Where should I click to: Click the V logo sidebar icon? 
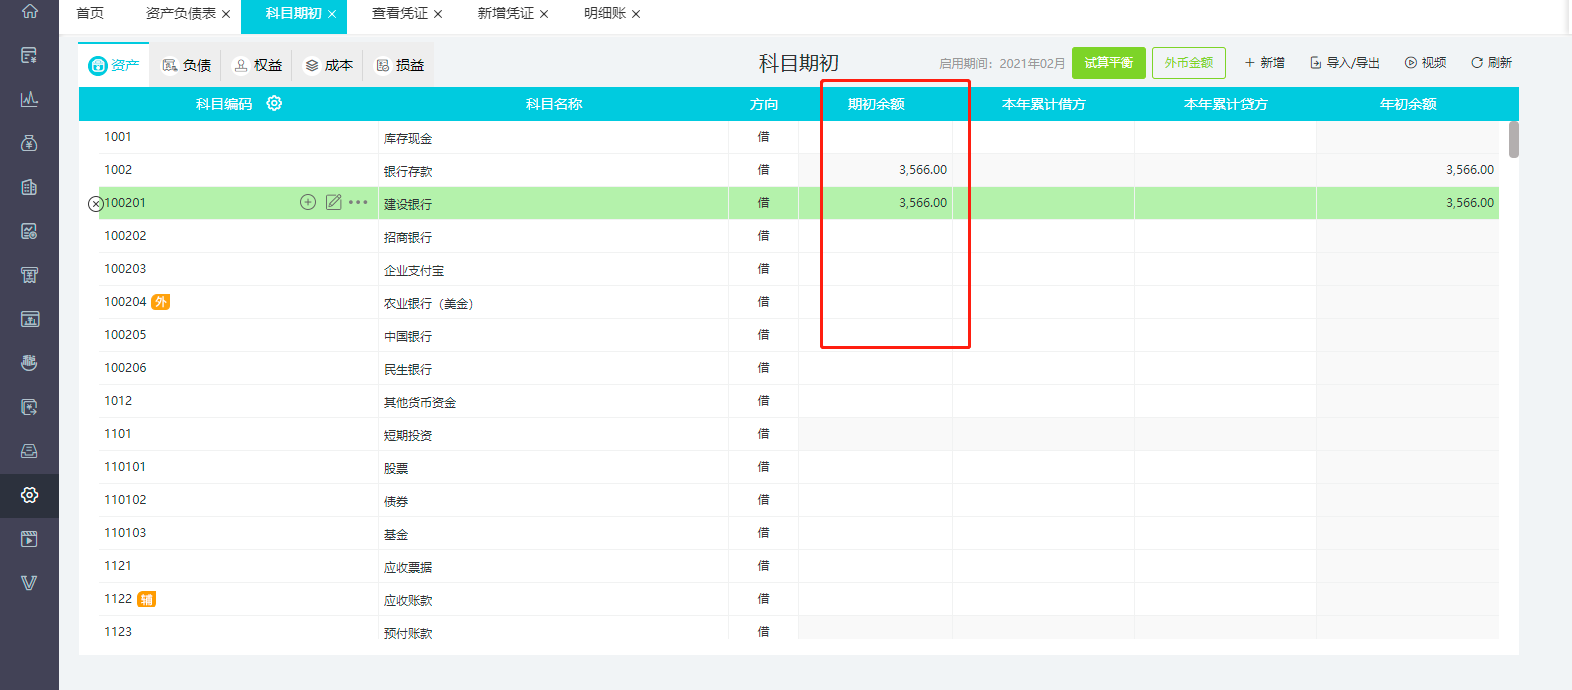pyautogui.click(x=29, y=583)
